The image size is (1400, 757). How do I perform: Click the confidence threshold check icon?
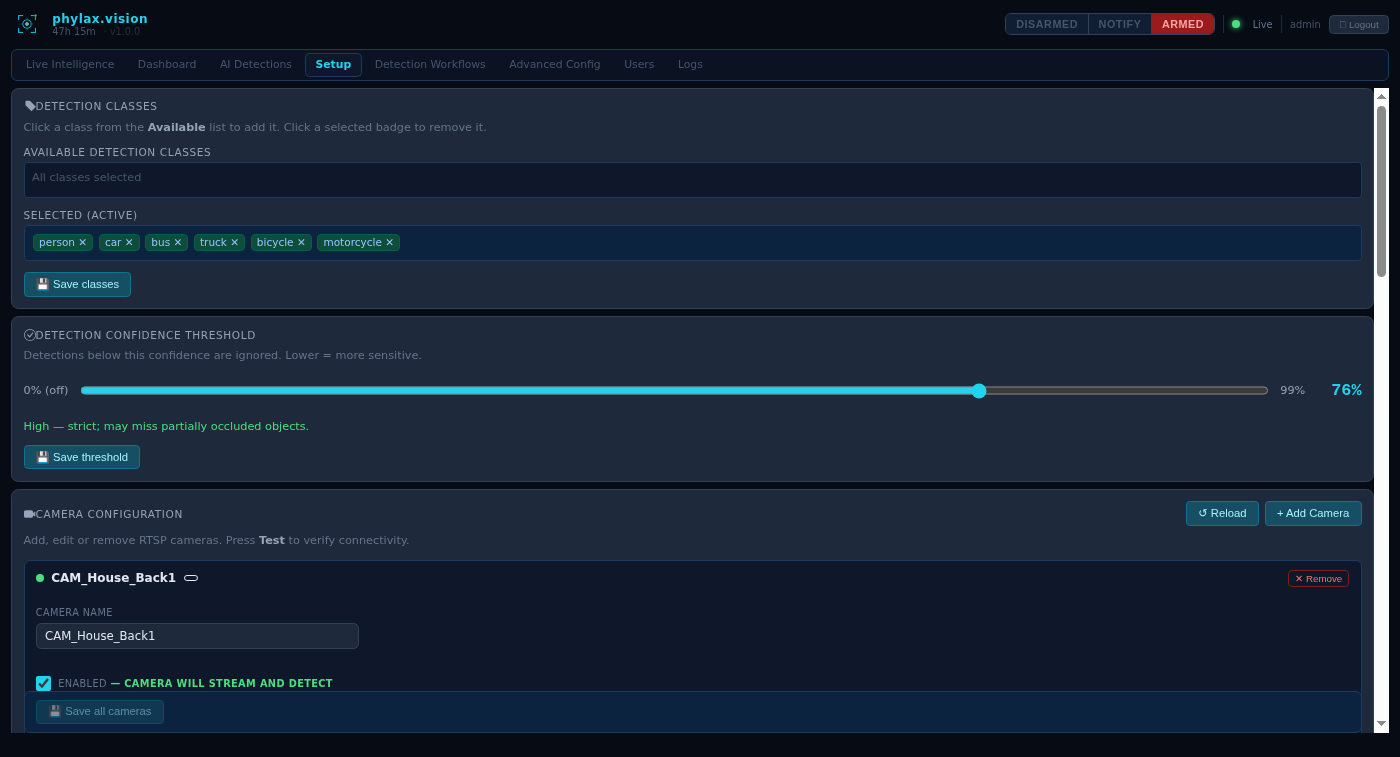tap(30, 335)
